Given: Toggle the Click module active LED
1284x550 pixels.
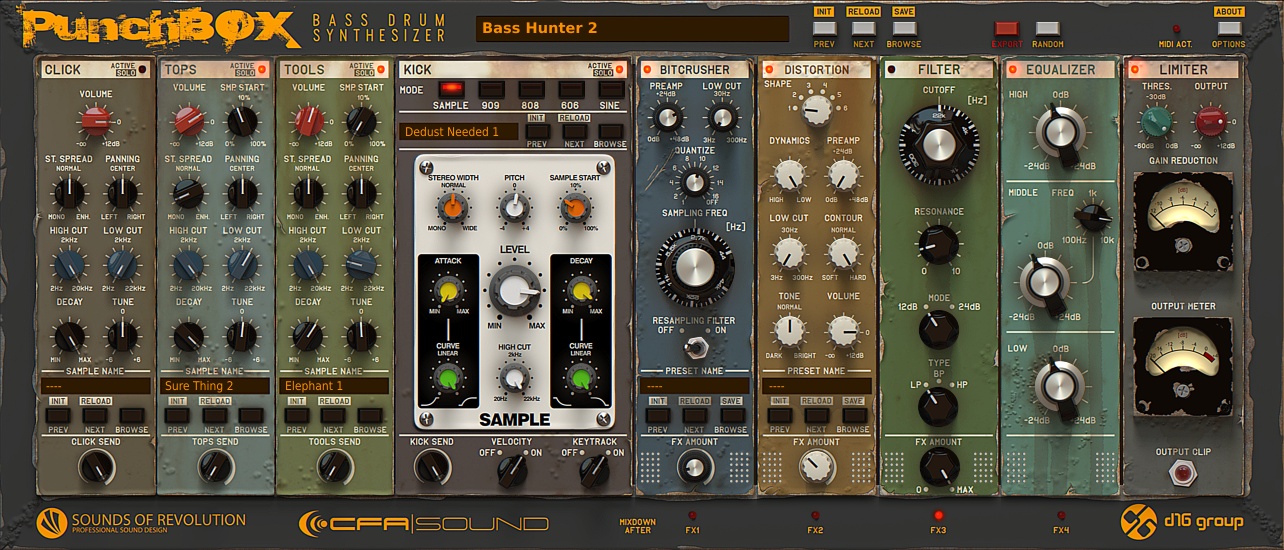Looking at the screenshot, I should (143, 70).
